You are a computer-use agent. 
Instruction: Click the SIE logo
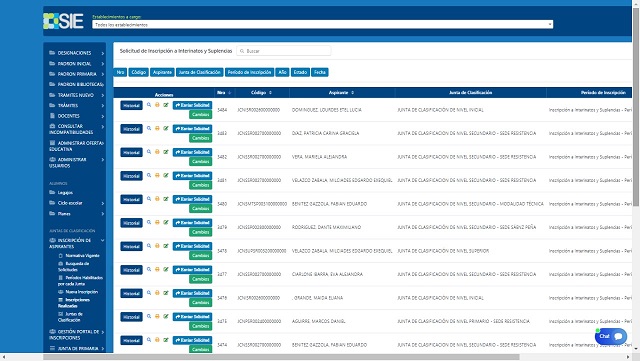[63, 21]
